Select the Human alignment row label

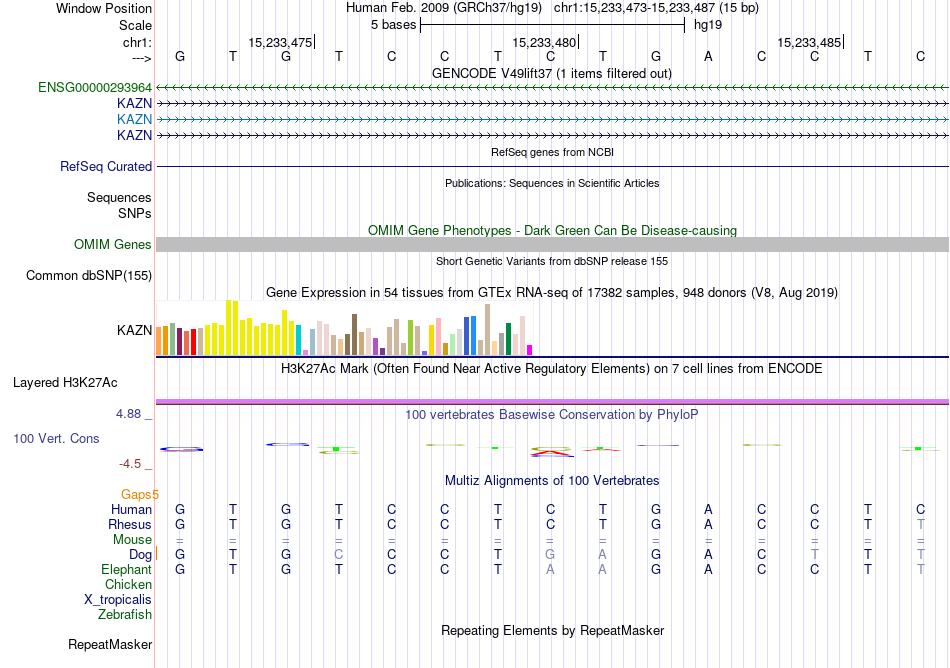[131, 510]
